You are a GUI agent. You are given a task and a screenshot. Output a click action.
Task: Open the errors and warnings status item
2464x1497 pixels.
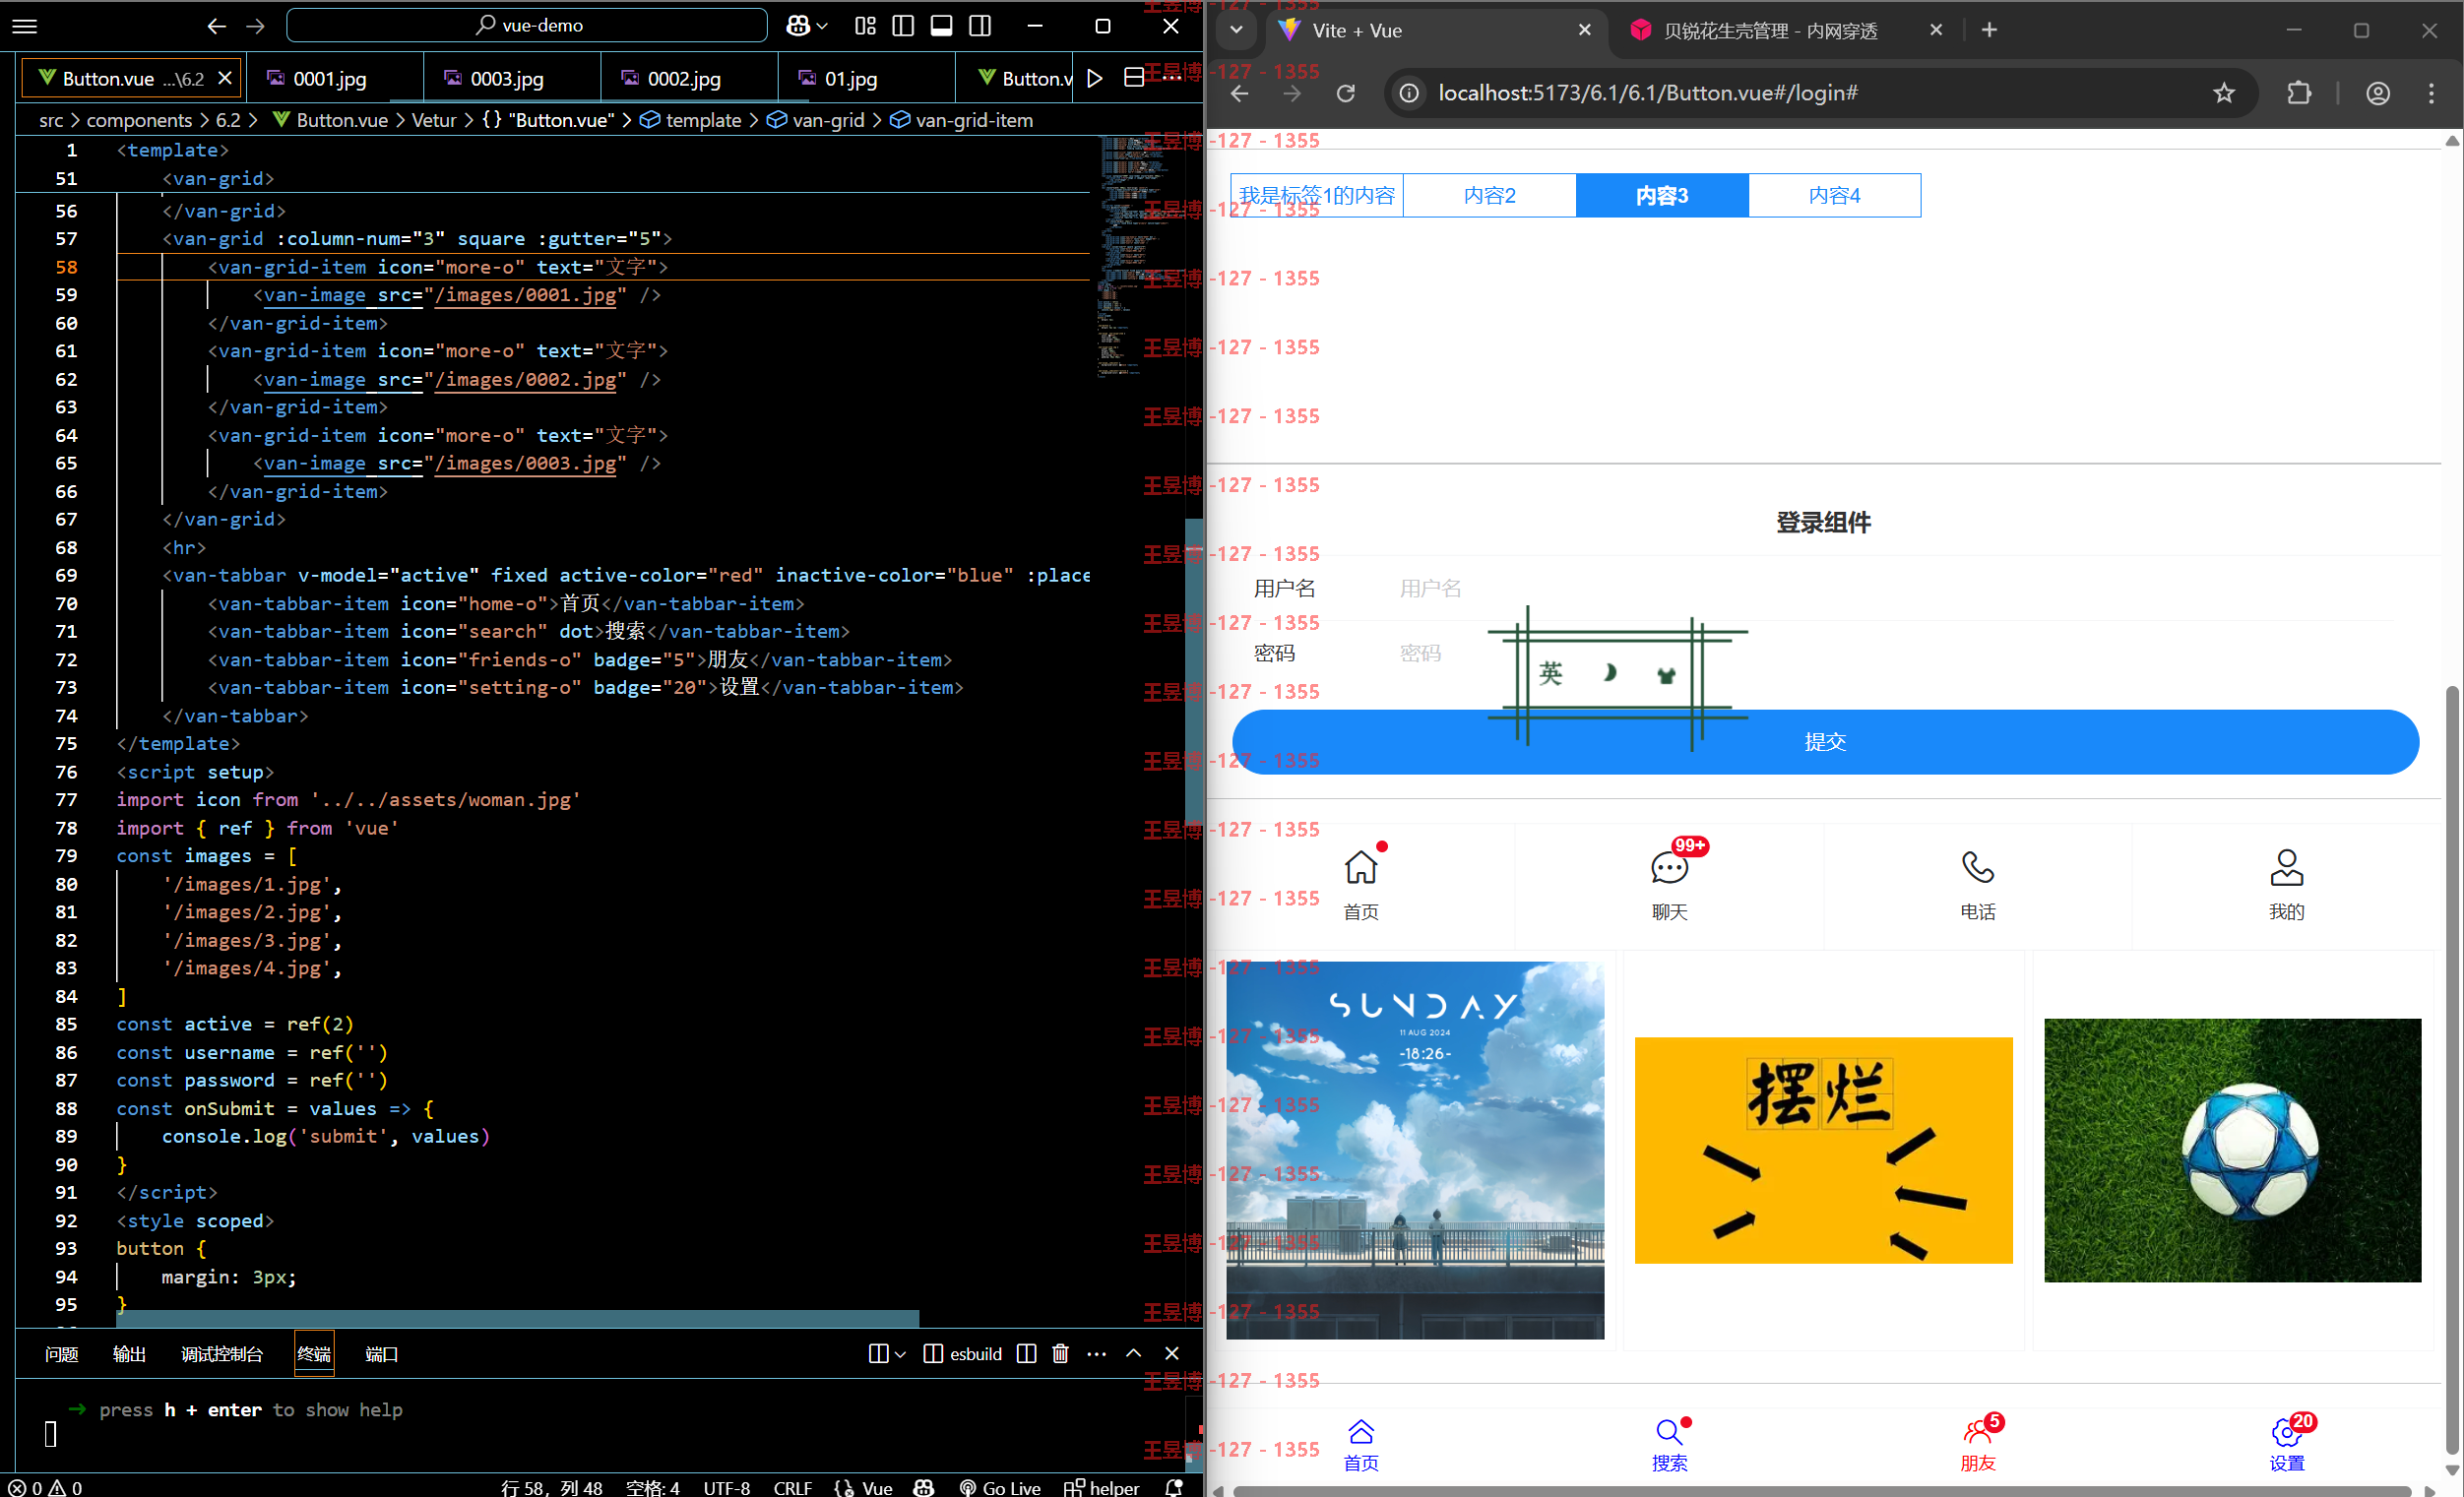click(46, 1487)
